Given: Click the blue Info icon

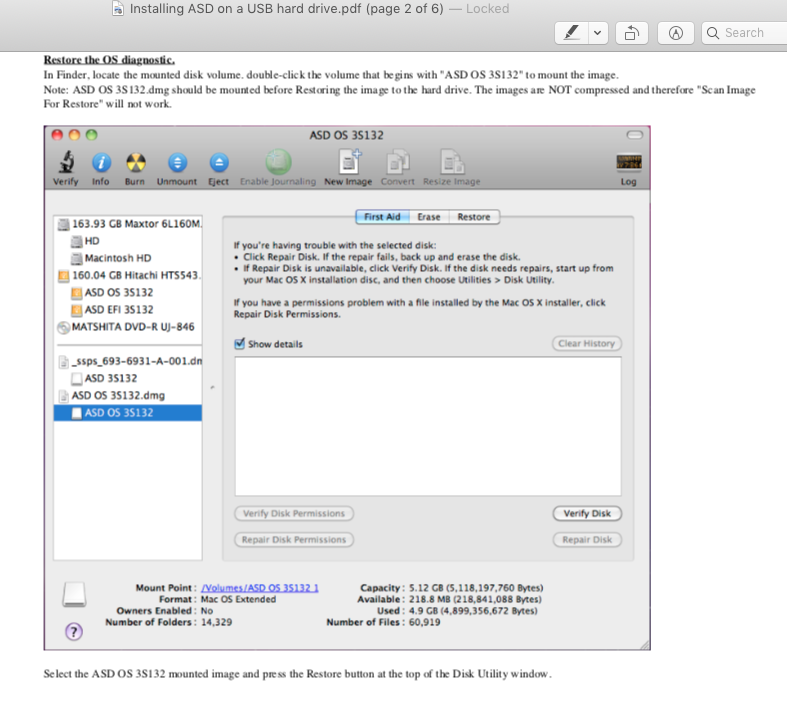Looking at the screenshot, I should coord(101,163).
